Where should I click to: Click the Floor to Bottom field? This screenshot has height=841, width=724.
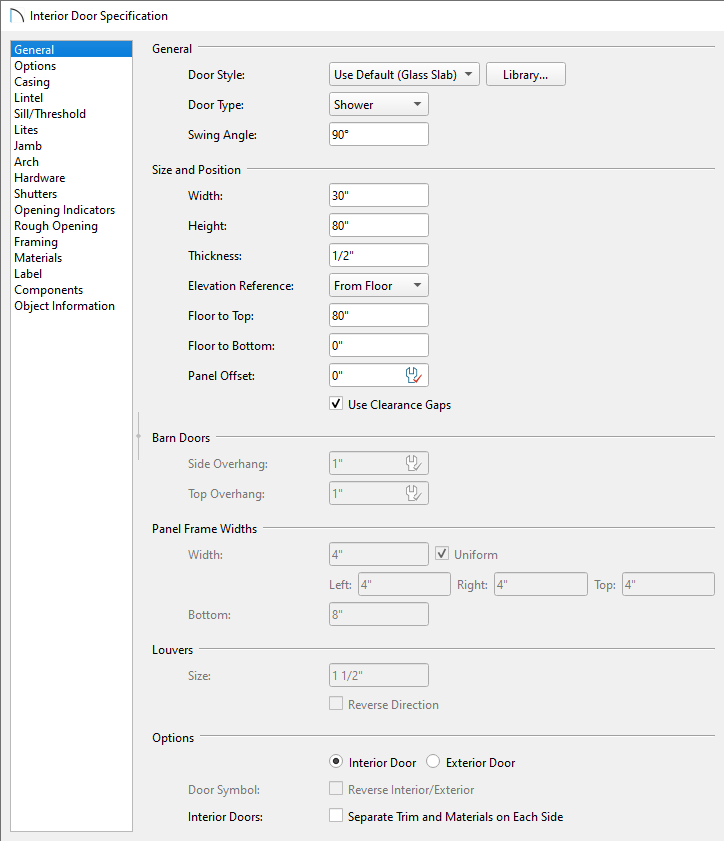pos(379,345)
